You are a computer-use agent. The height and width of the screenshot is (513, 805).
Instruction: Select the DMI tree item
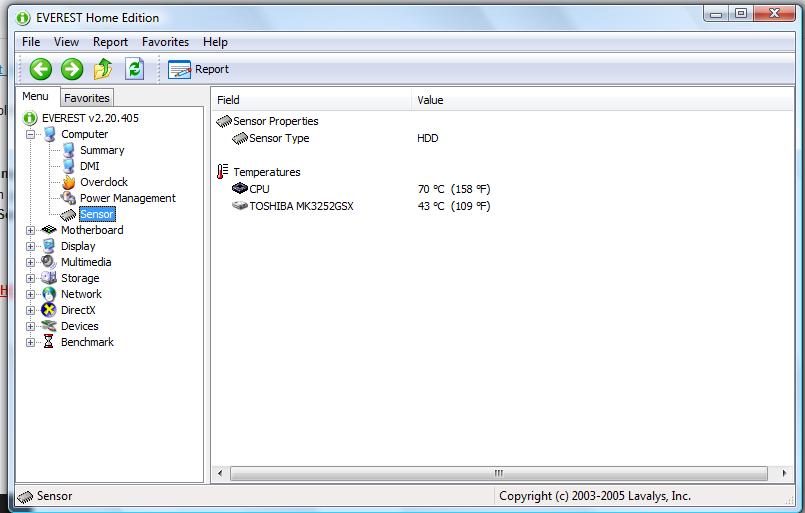click(x=90, y=166)
